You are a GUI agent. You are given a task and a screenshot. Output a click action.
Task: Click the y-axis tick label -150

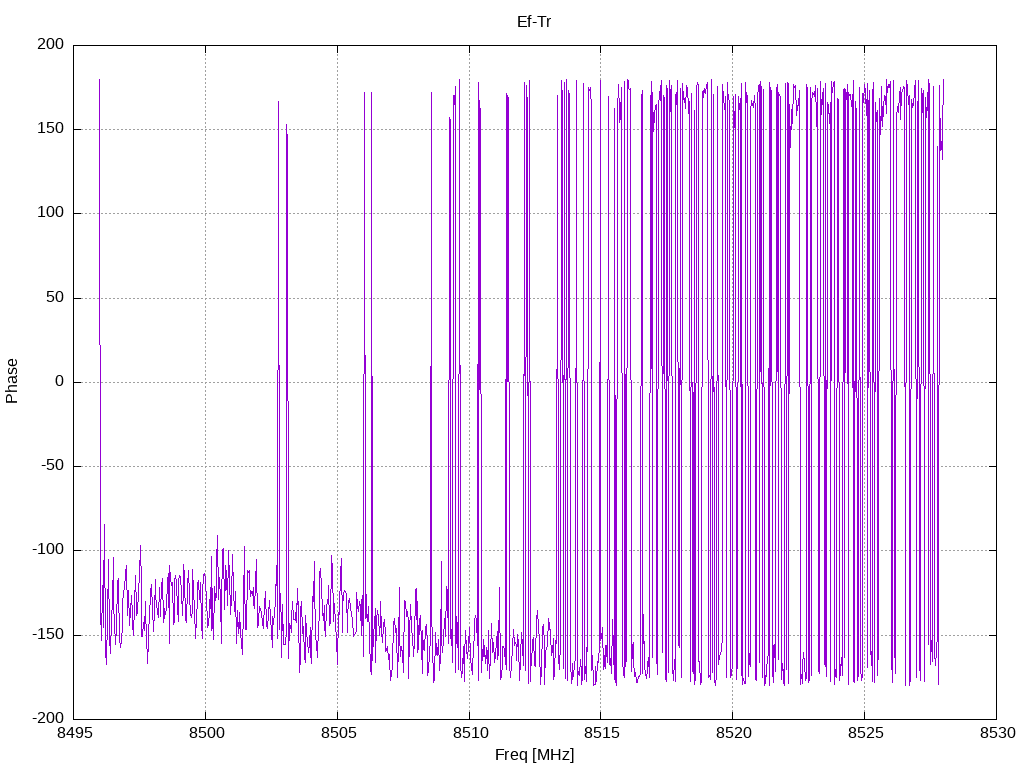tap(48, 634)
